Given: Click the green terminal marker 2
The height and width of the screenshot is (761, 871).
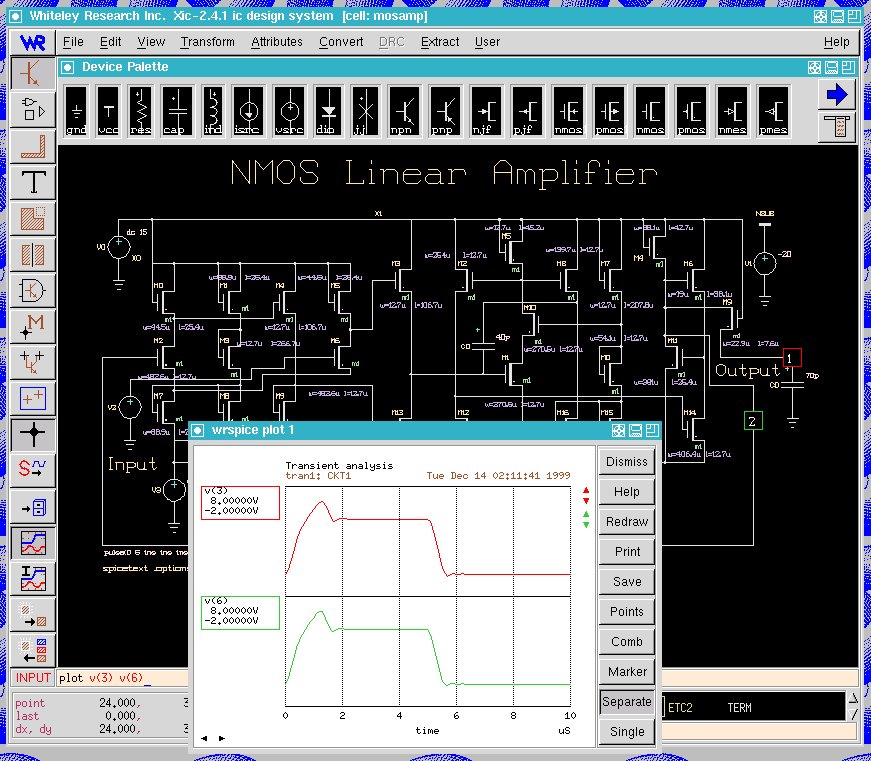Looking at the screenshot, I should [753, 420].
